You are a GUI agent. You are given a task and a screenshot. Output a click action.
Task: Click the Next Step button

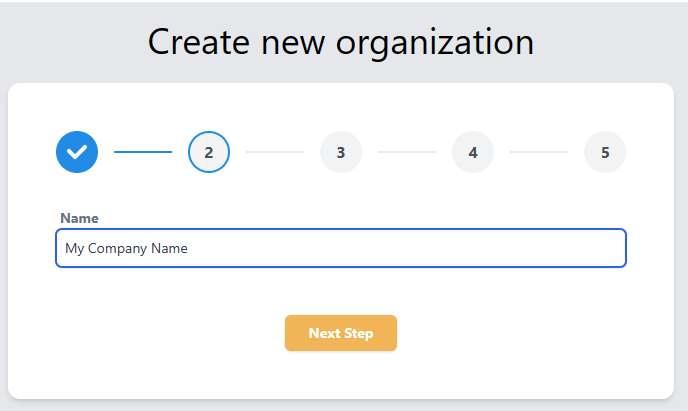click(x=341, y=333)
